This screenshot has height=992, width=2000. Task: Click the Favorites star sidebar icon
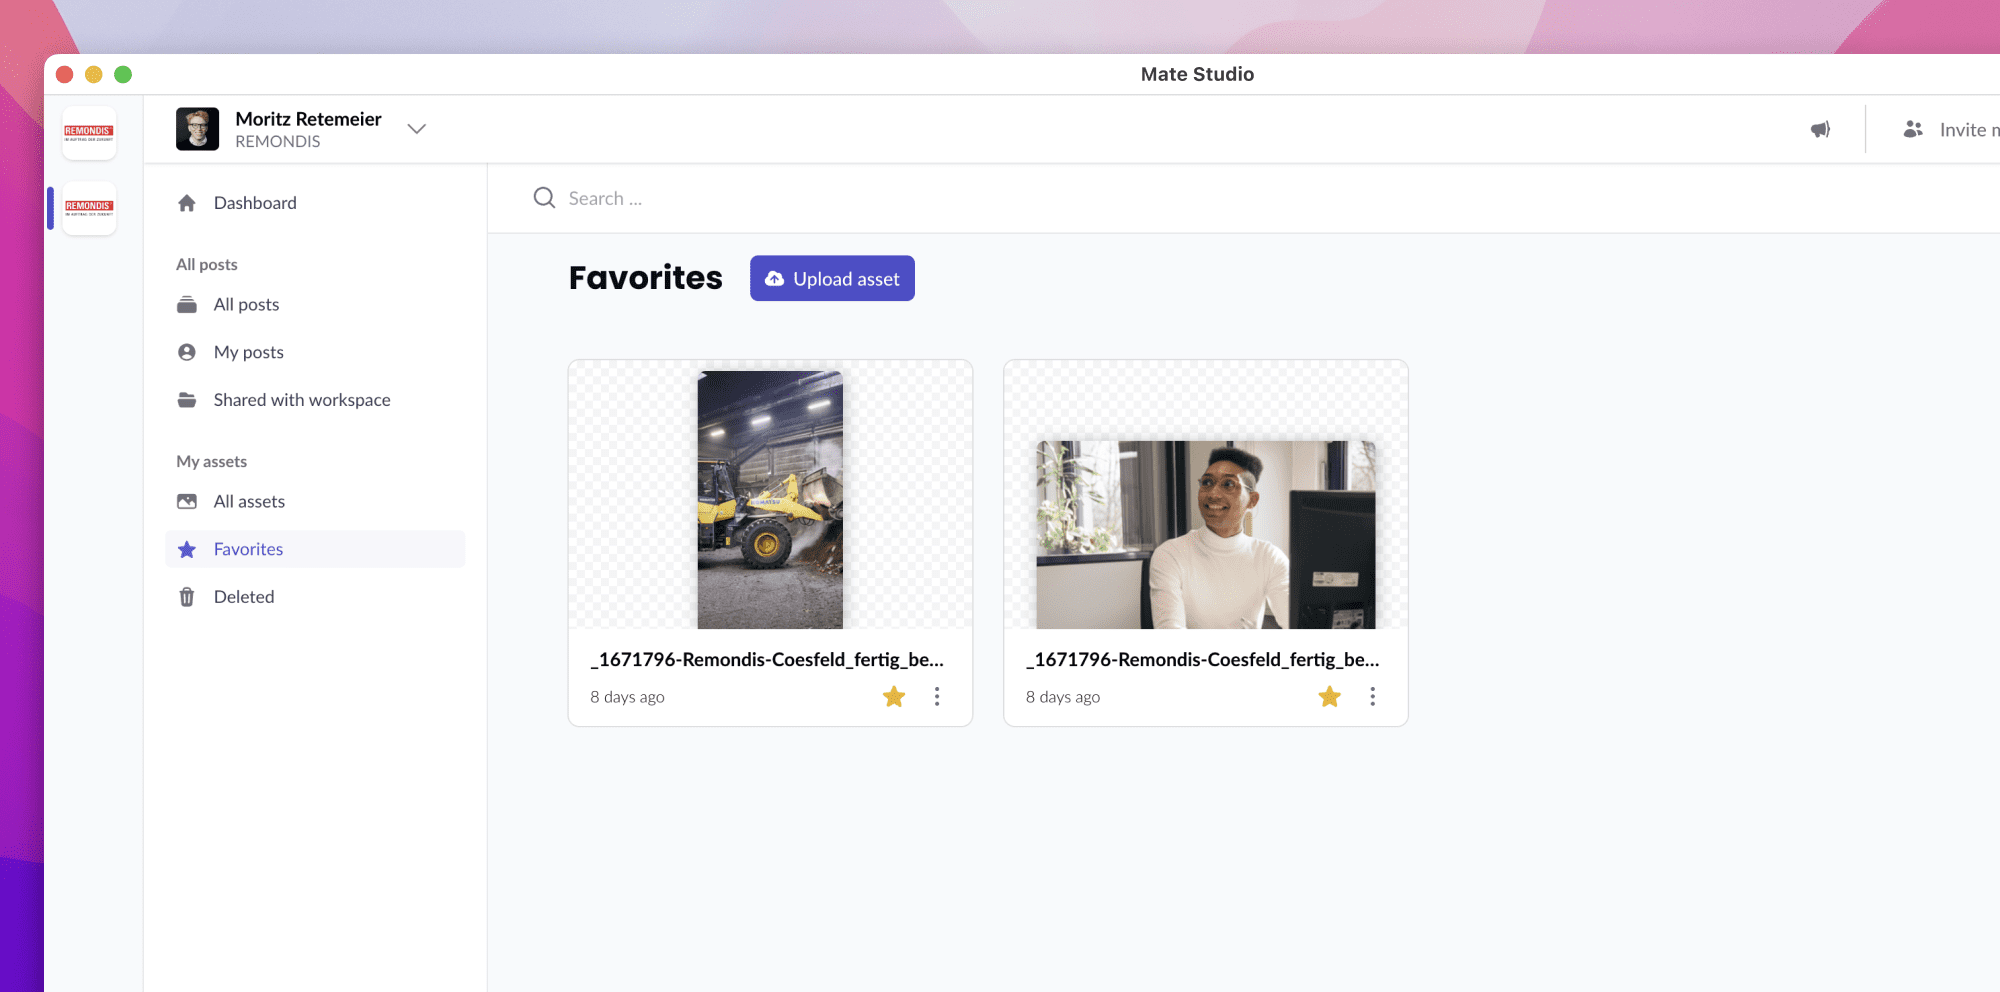tap(187, 549)
